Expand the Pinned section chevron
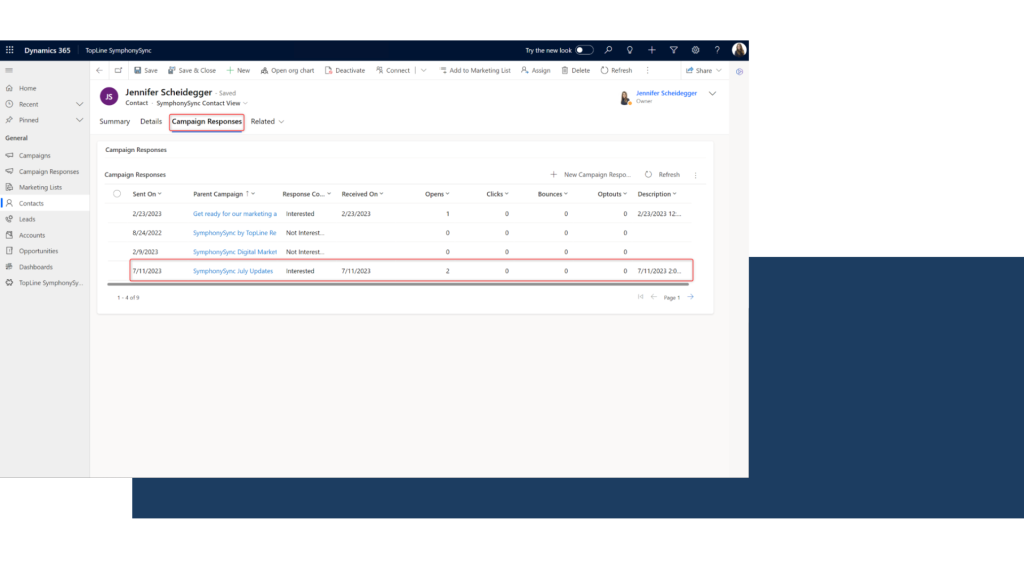1024x576 pixels. click(79, 120)
